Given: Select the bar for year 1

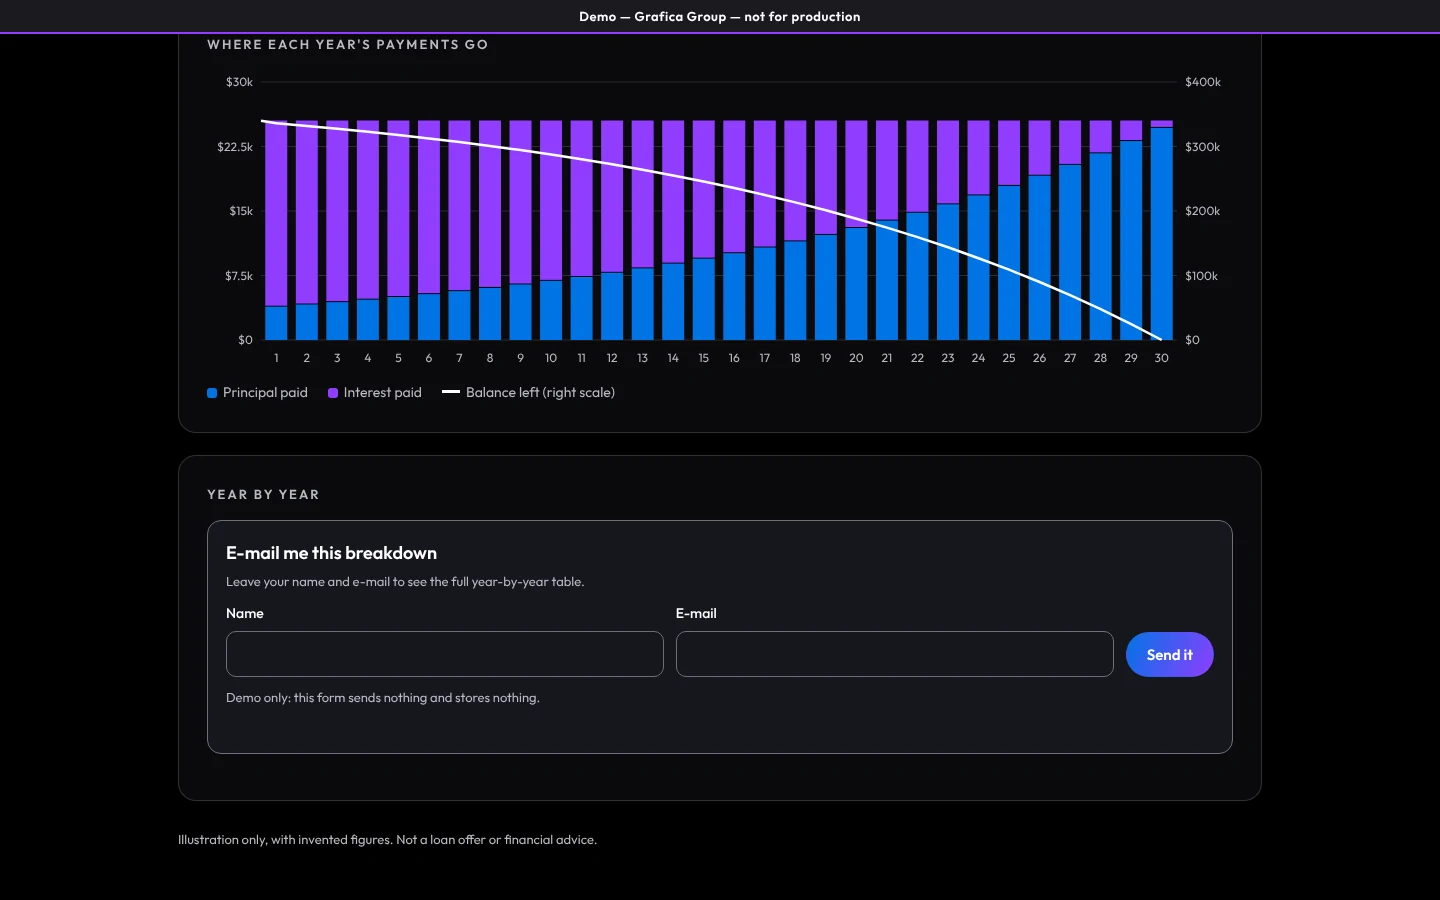Looking at the screenshot, I should tap(276, 230).
